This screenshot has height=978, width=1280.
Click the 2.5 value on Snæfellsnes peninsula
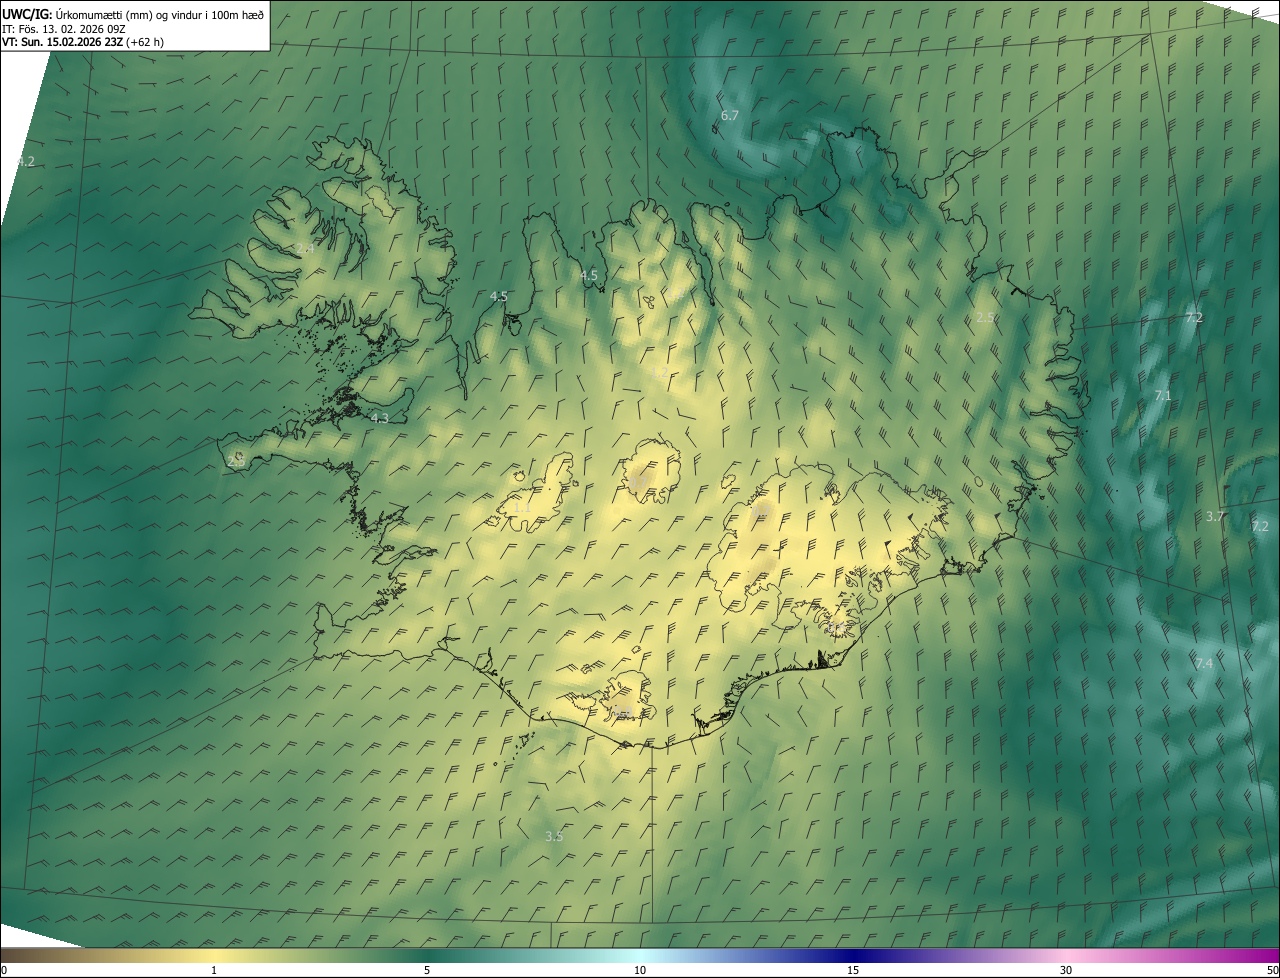(237, 461)
